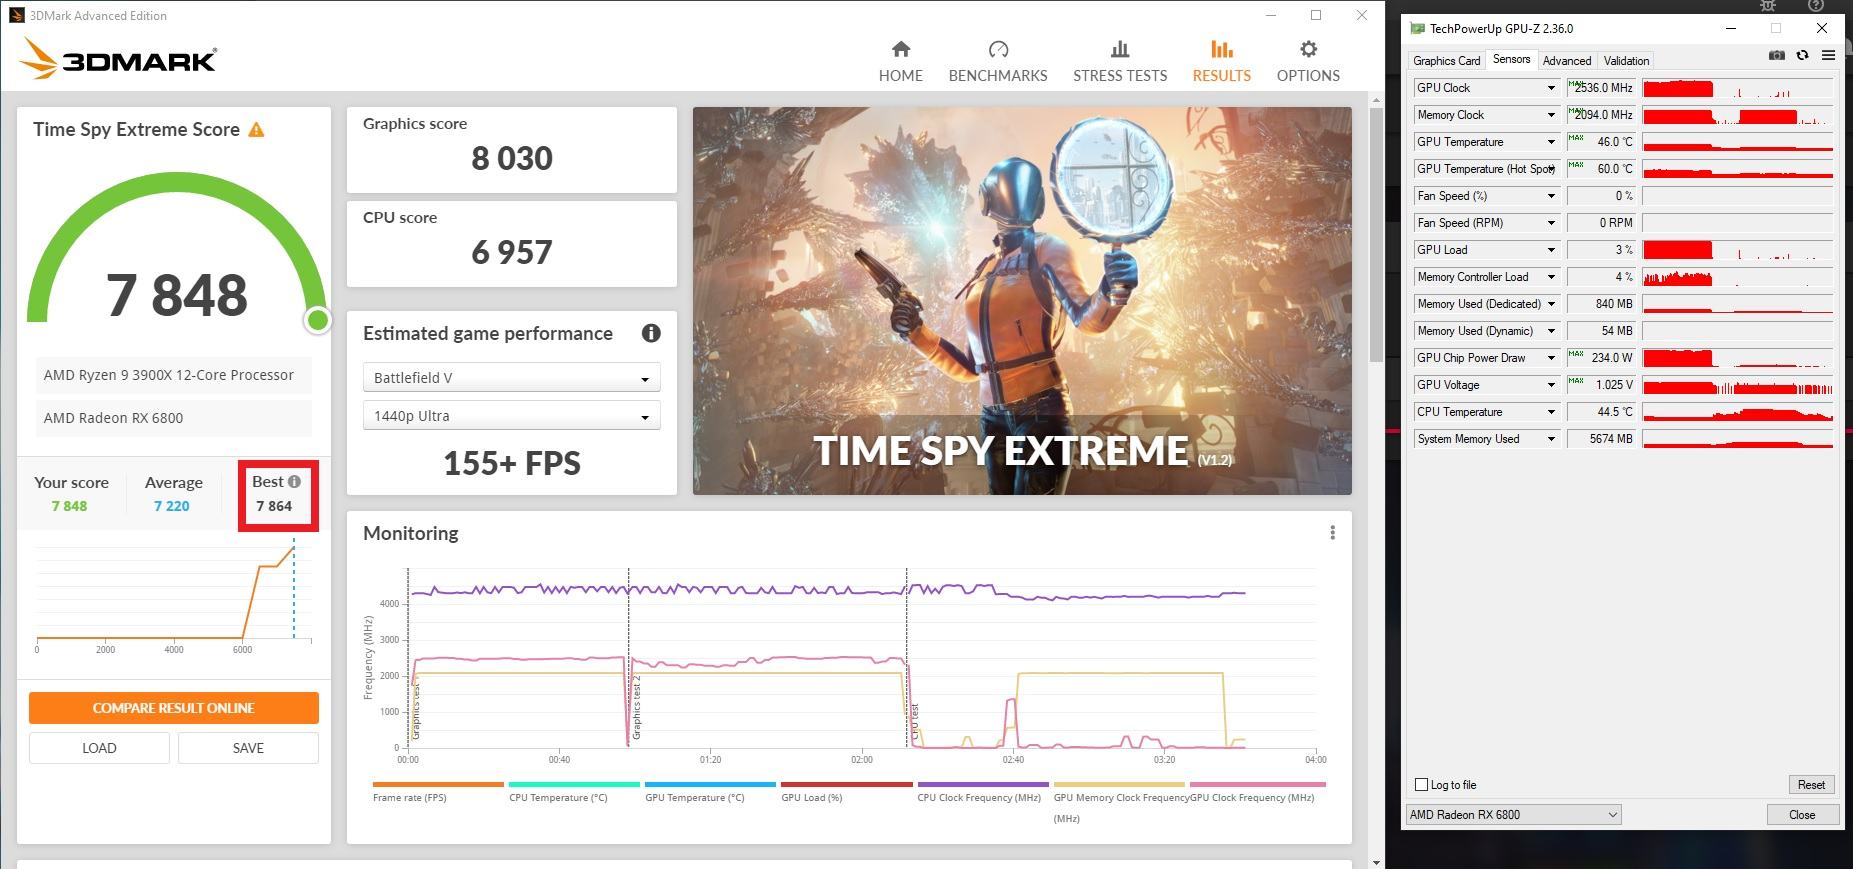
Task: Click the System Memory Used value 5674 MB
Action: (1601, 439)
